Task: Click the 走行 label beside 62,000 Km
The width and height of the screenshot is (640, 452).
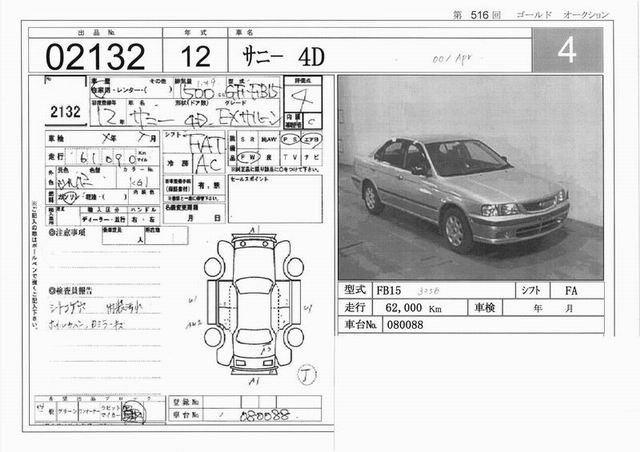Action: [355, 307]
